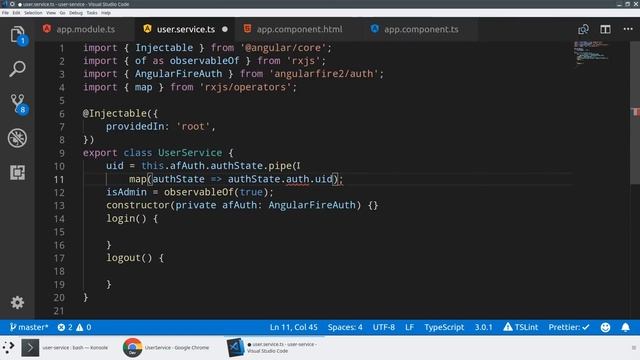This screenshot has height=360, width=640.
Task: Switch to user.service.ts tab
Action: (x=184, y=29)
